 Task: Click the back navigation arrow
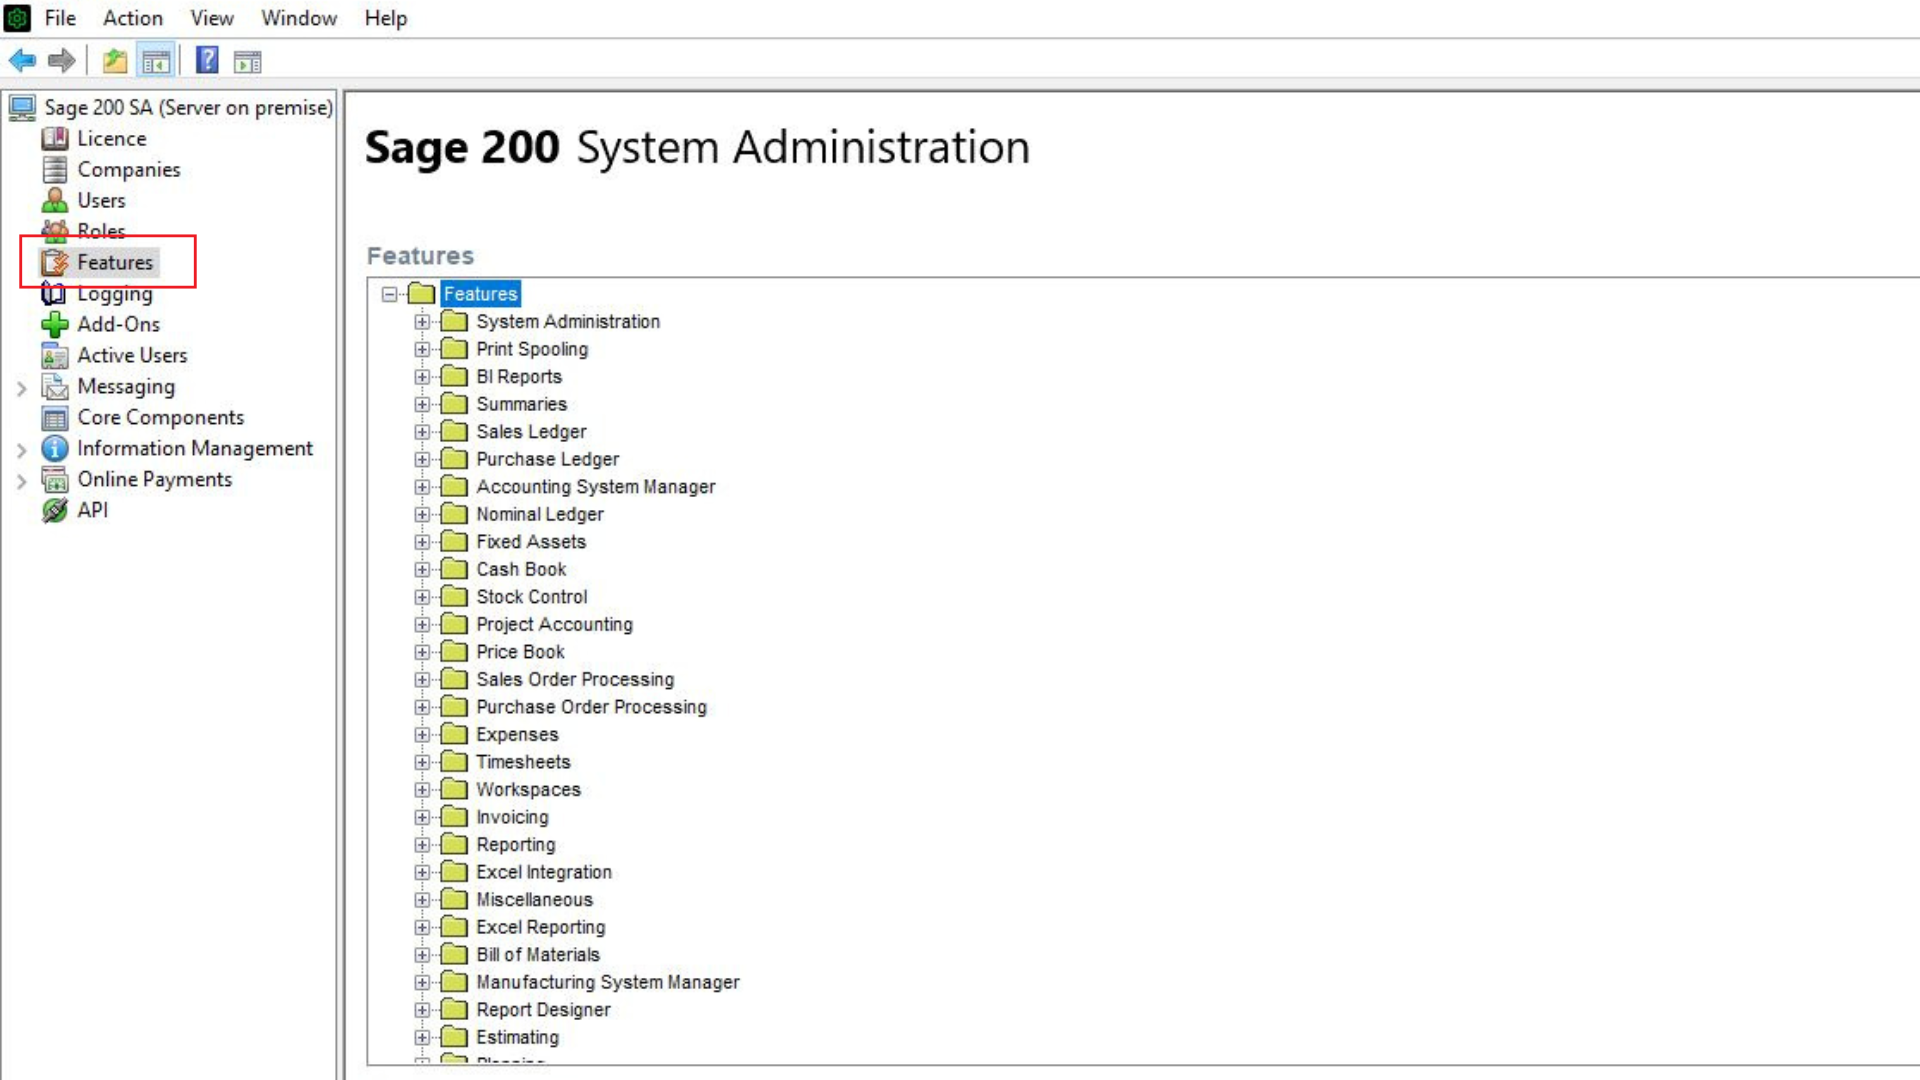point(22,60)
